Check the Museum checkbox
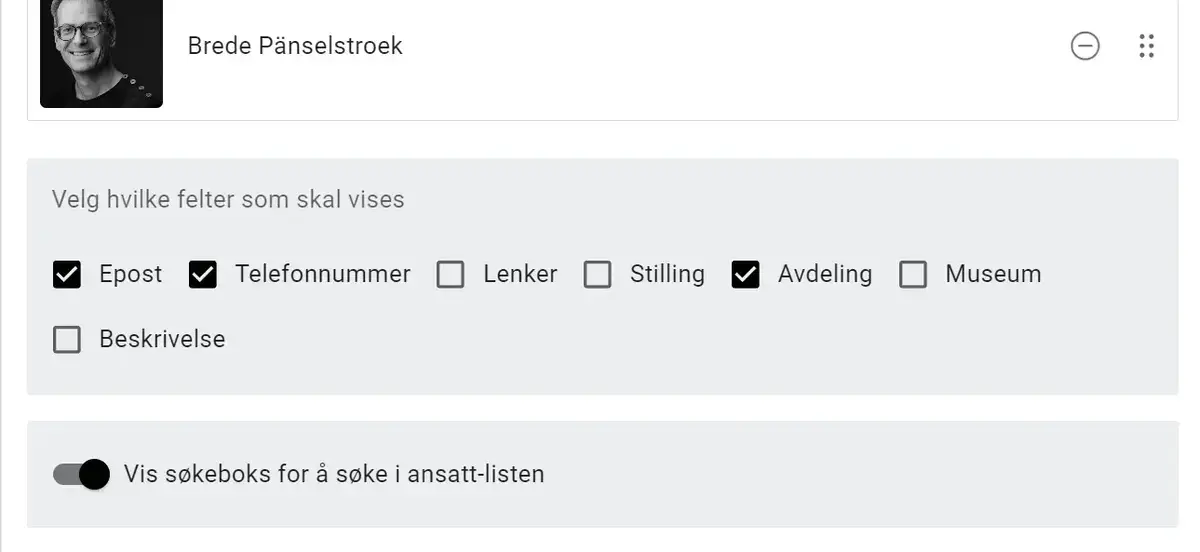Viewport: 1200px width, 552px height. coord(913,274)
